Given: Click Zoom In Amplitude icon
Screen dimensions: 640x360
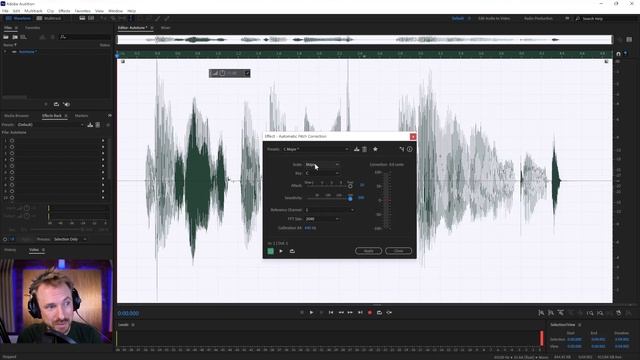Looking at the screenshot, I should click(x=541, y=313).
